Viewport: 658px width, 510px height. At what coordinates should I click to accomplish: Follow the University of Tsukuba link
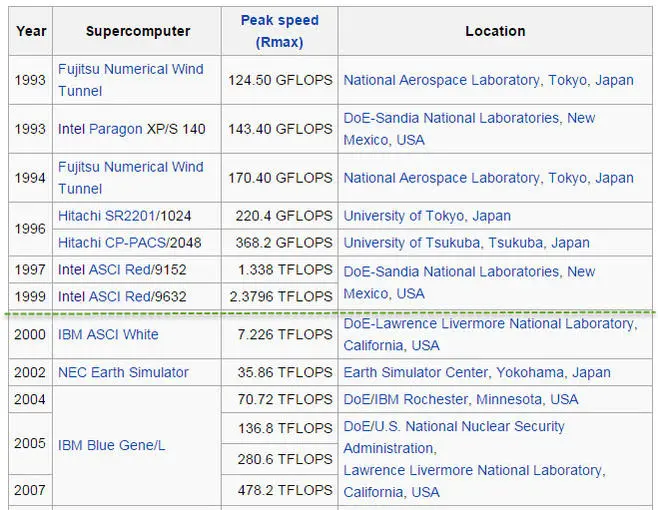[x=411, y=243]
